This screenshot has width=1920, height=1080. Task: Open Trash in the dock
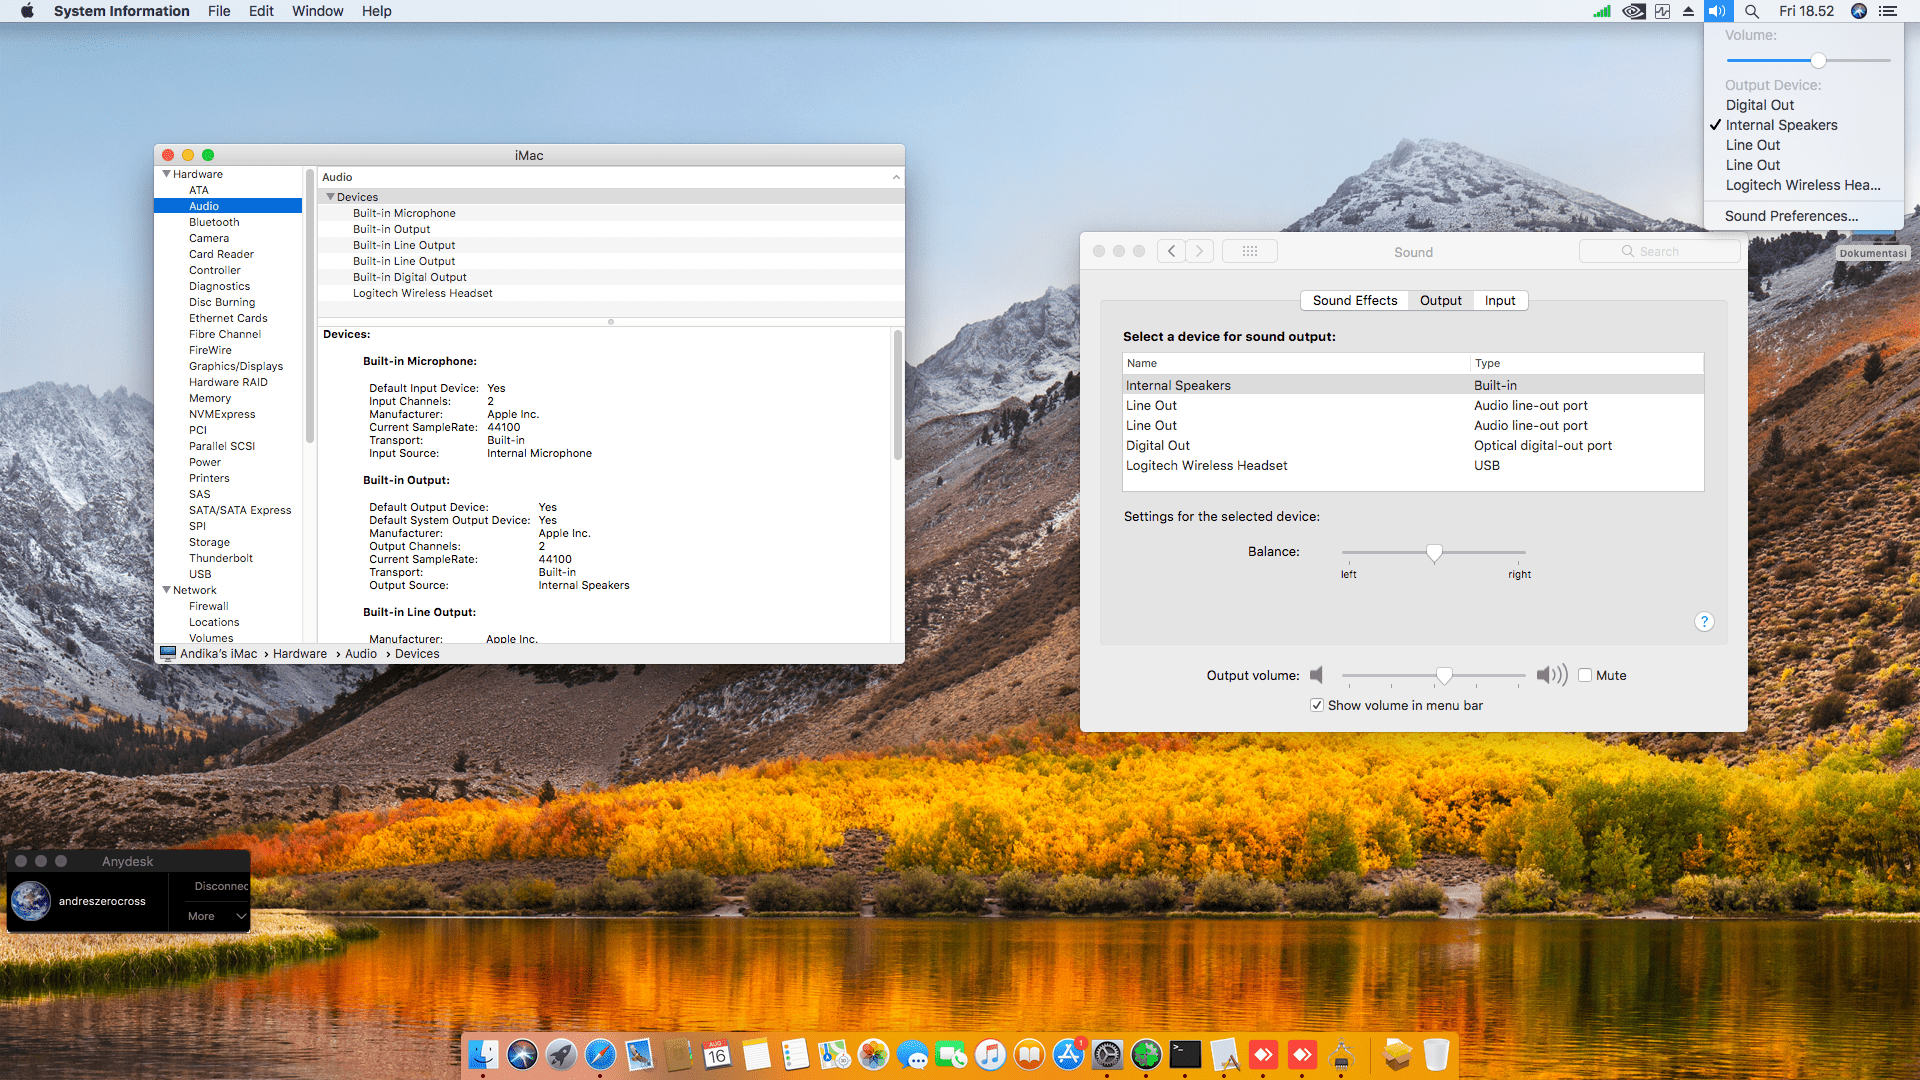click(1436, 1054)
